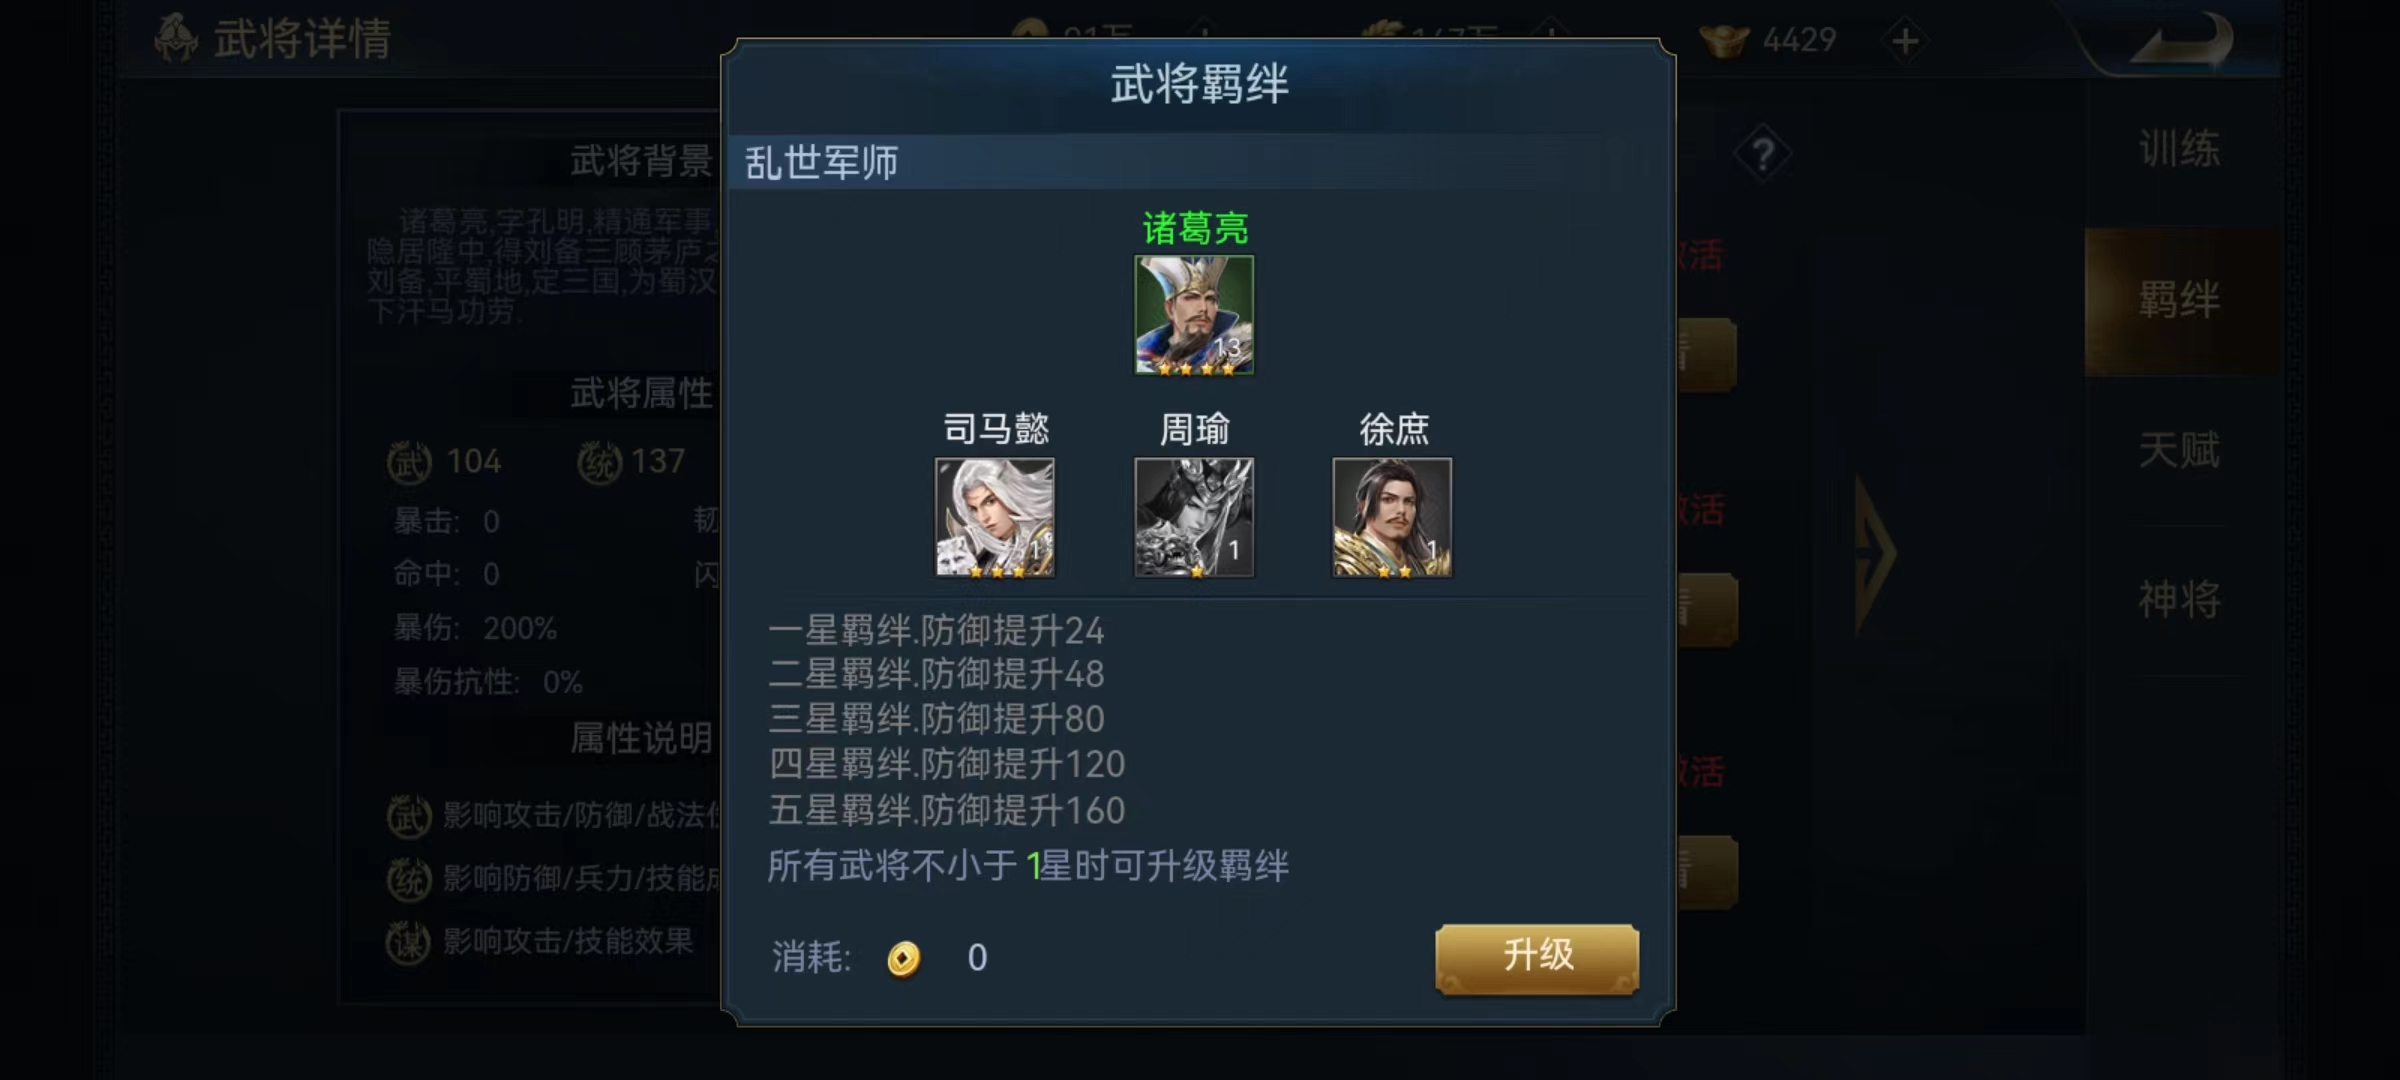Screen dimensions: 2400x1080
Task: Click the 统 attribute icon beside 137
Action: point(600,462)
